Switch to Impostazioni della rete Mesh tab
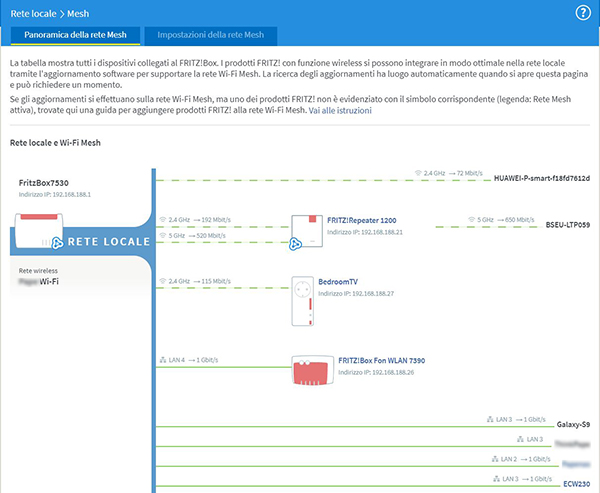 tap(210, 35)
